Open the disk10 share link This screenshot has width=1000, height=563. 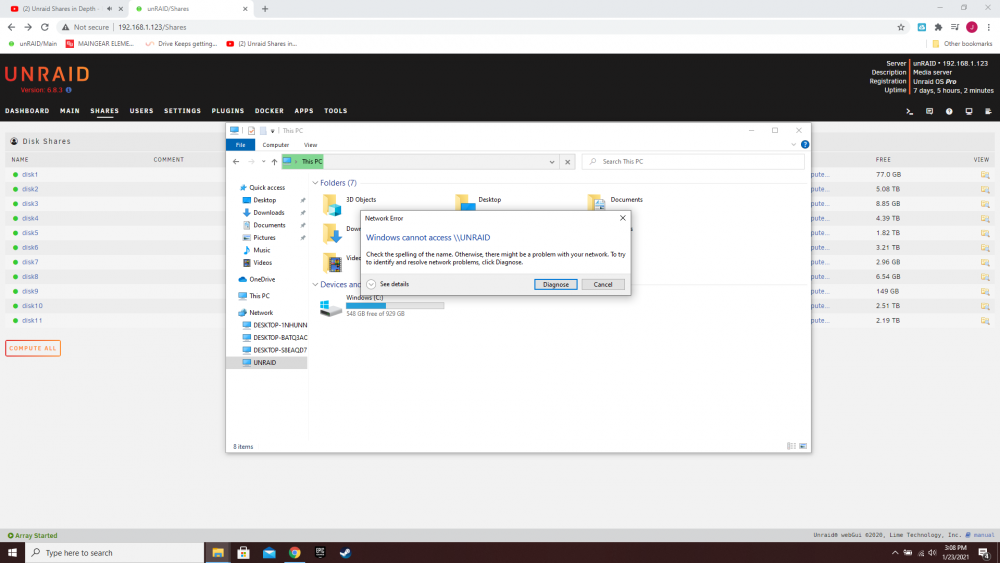pos(32,306)
